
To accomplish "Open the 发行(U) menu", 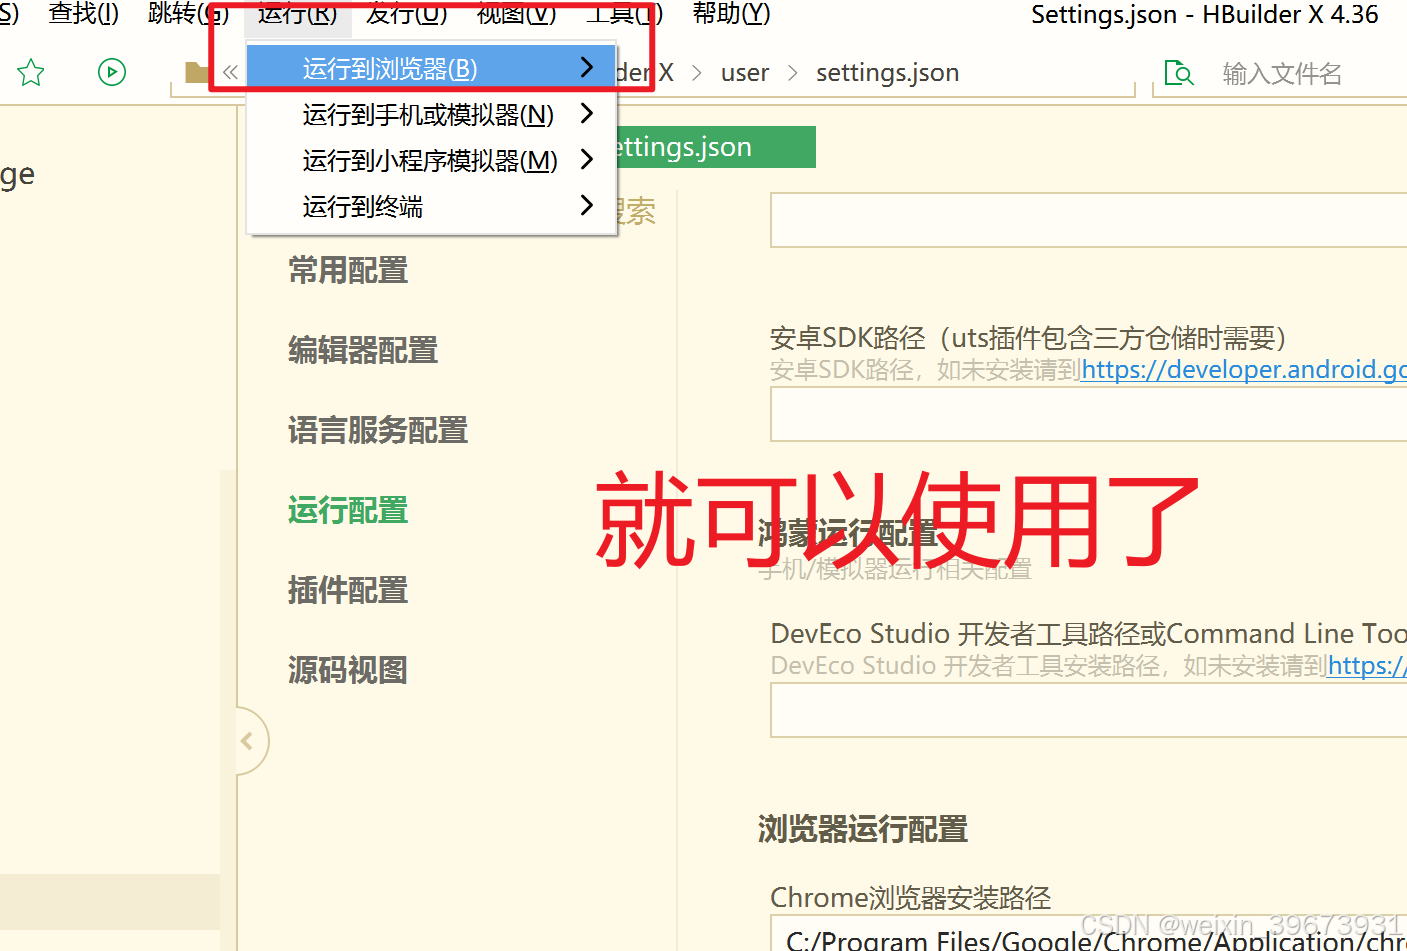I will click(406, 13).
